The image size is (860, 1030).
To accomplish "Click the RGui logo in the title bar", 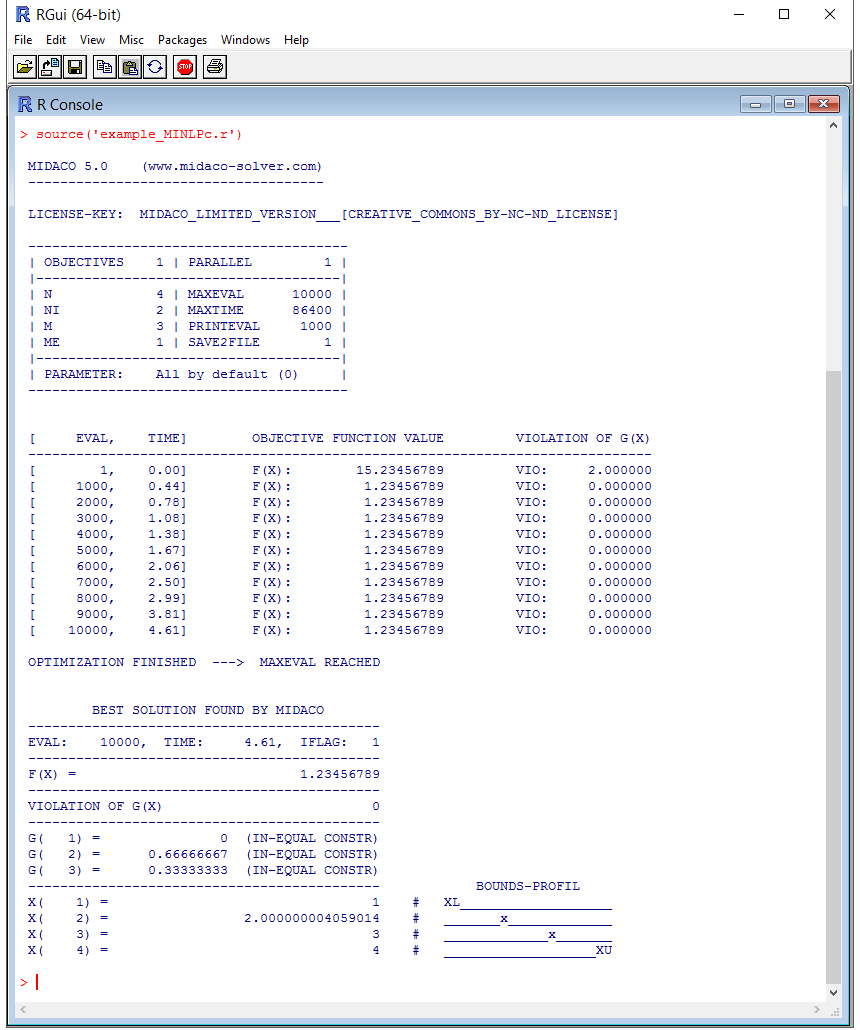I will (23, 14).
